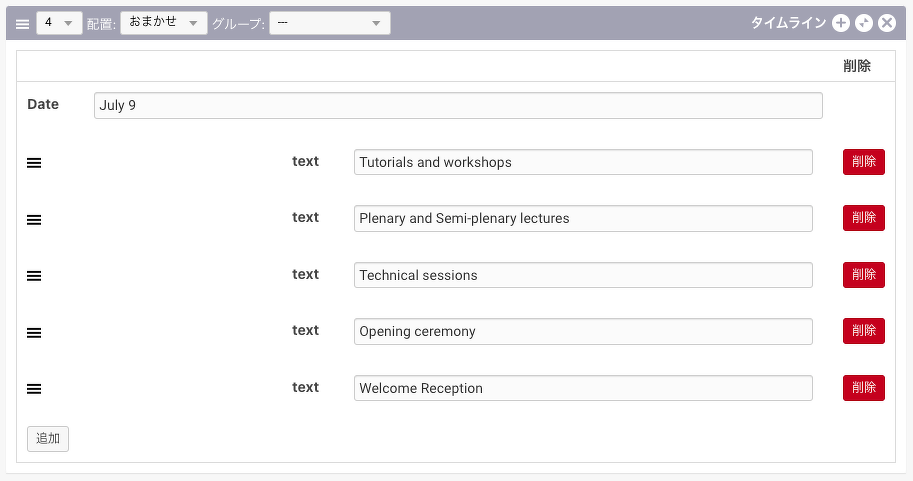Click the Date field containing July 9
Image resolution: width=913 pixels, height=481 pixels.
(458, 106)
